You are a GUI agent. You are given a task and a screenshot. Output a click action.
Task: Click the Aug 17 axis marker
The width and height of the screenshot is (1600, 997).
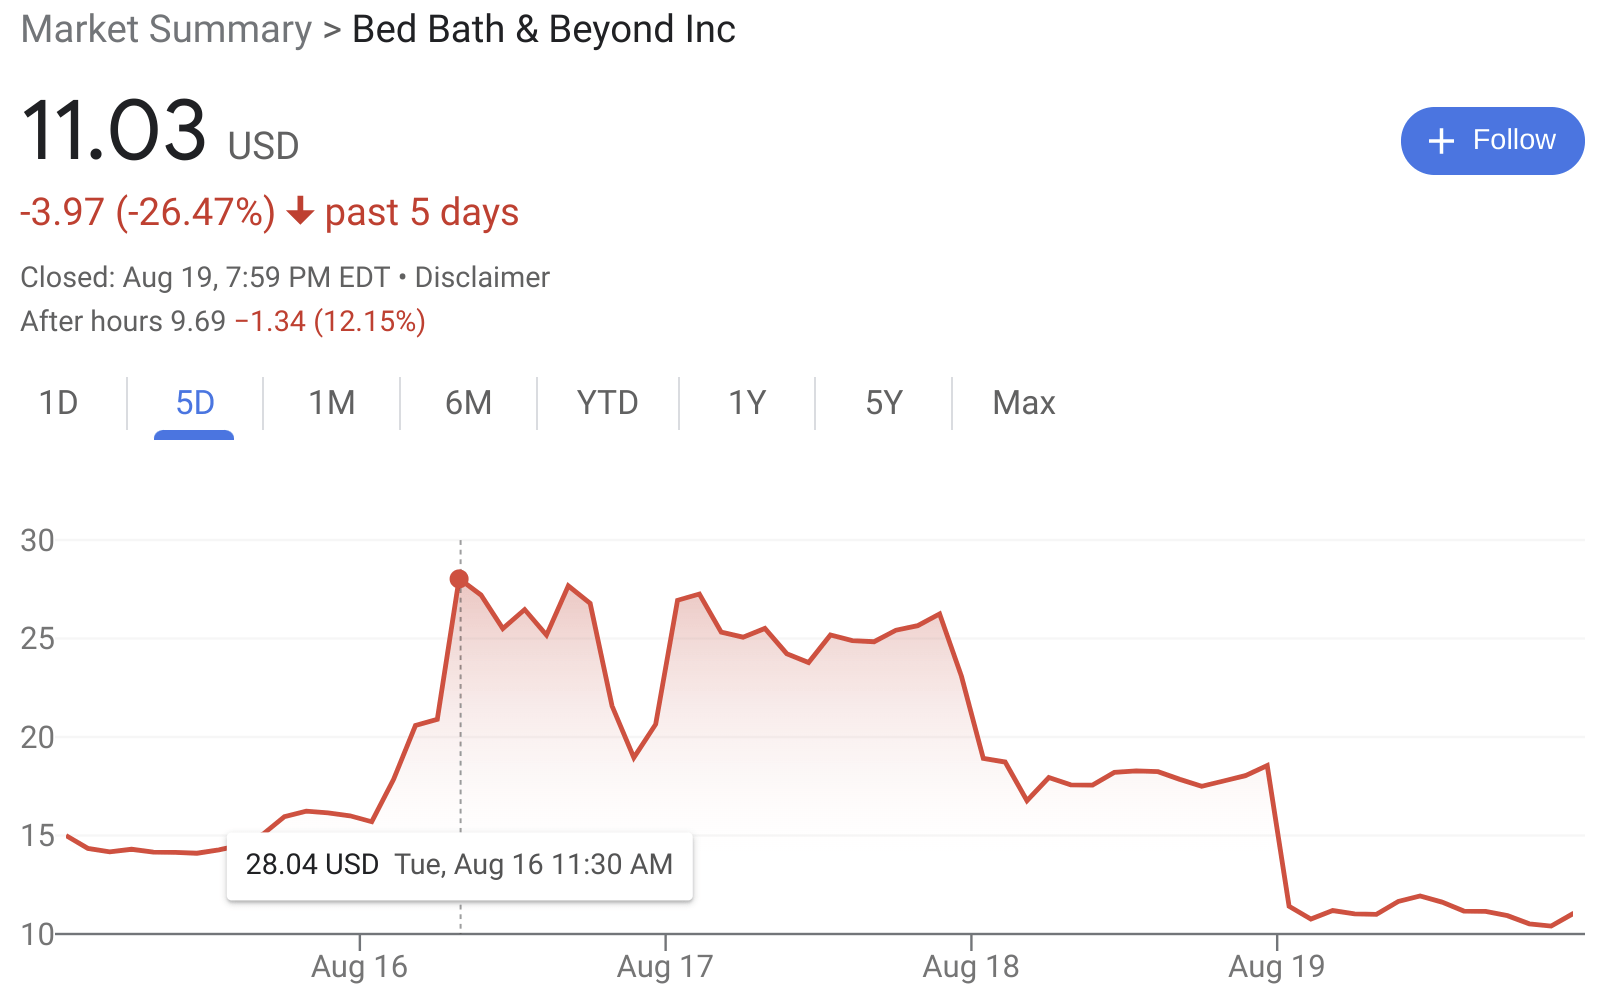pyautogui.click(x=665, y=966)
